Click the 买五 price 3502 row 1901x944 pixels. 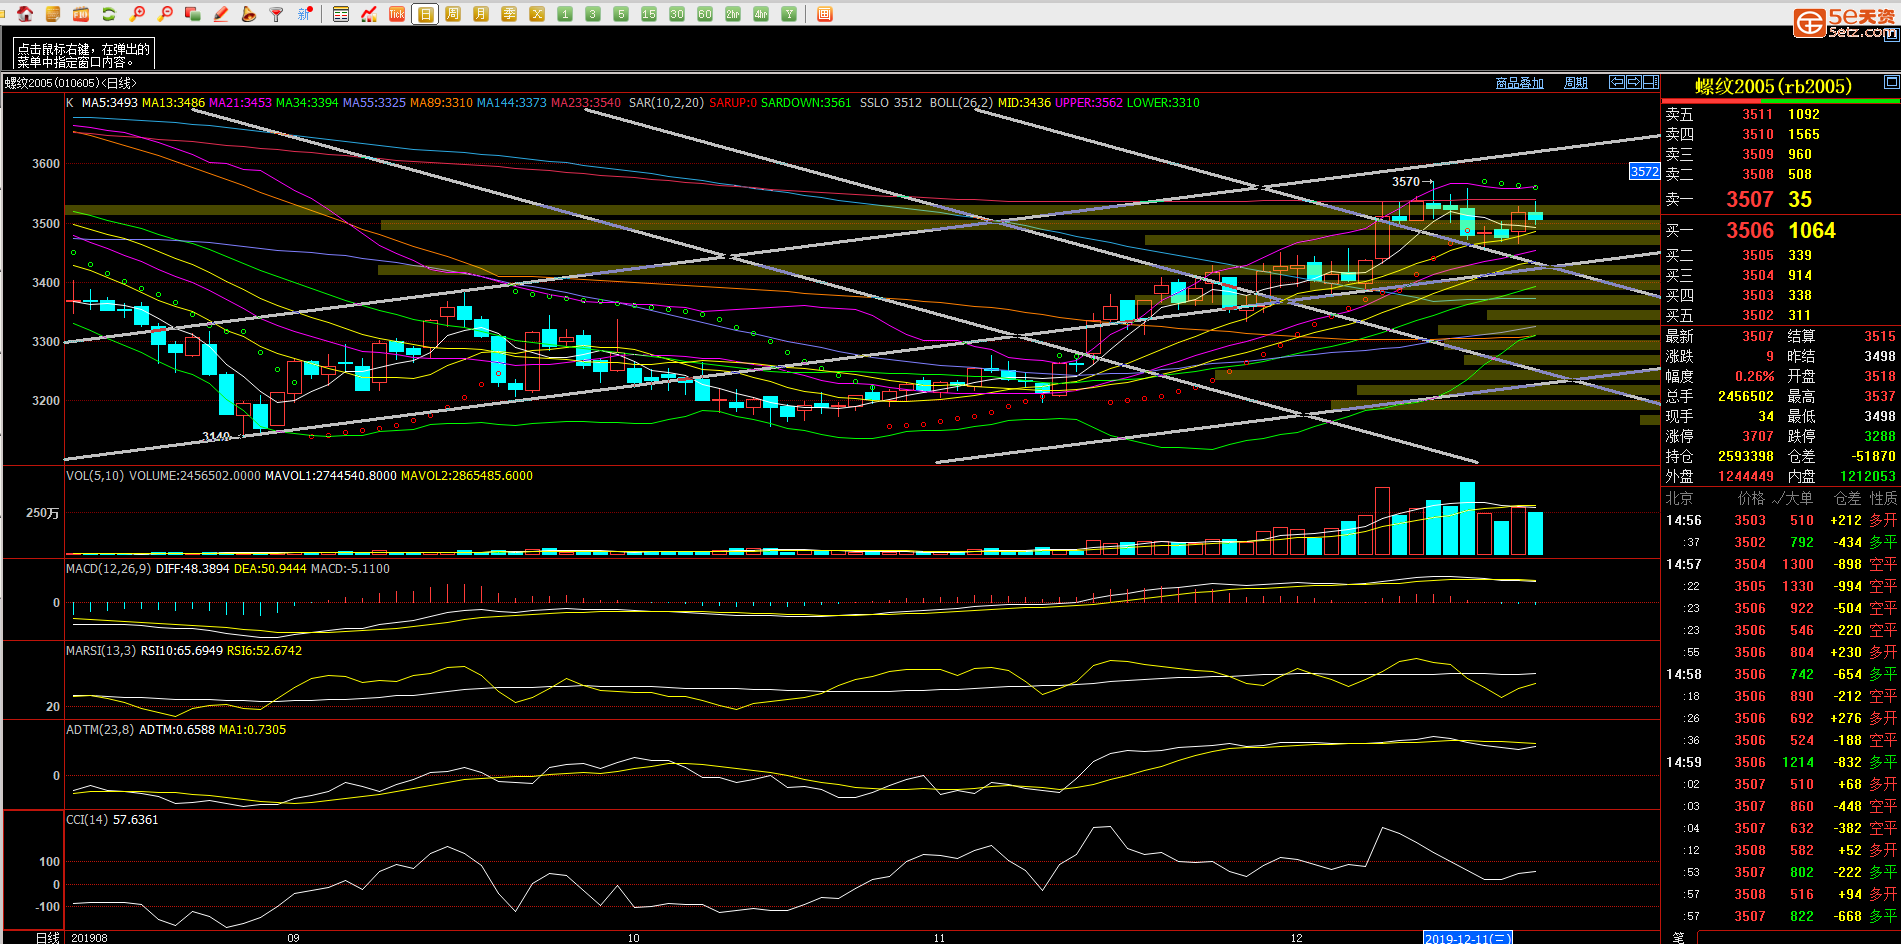pos(1780,315)
